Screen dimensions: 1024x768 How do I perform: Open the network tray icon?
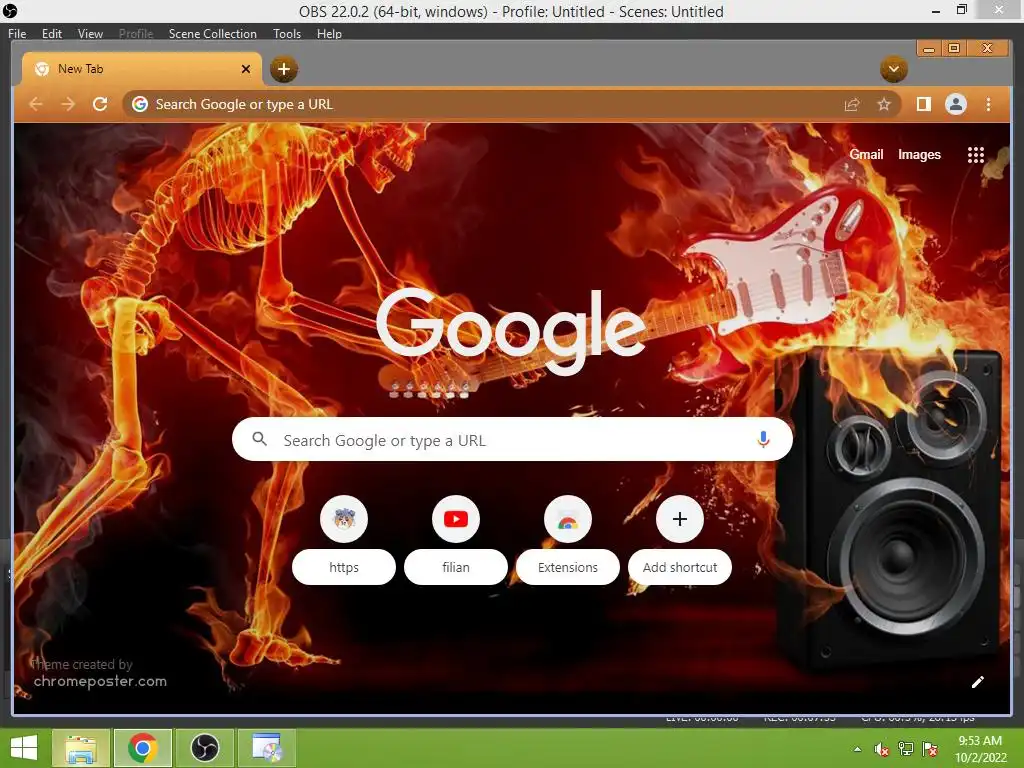[906, 749]
